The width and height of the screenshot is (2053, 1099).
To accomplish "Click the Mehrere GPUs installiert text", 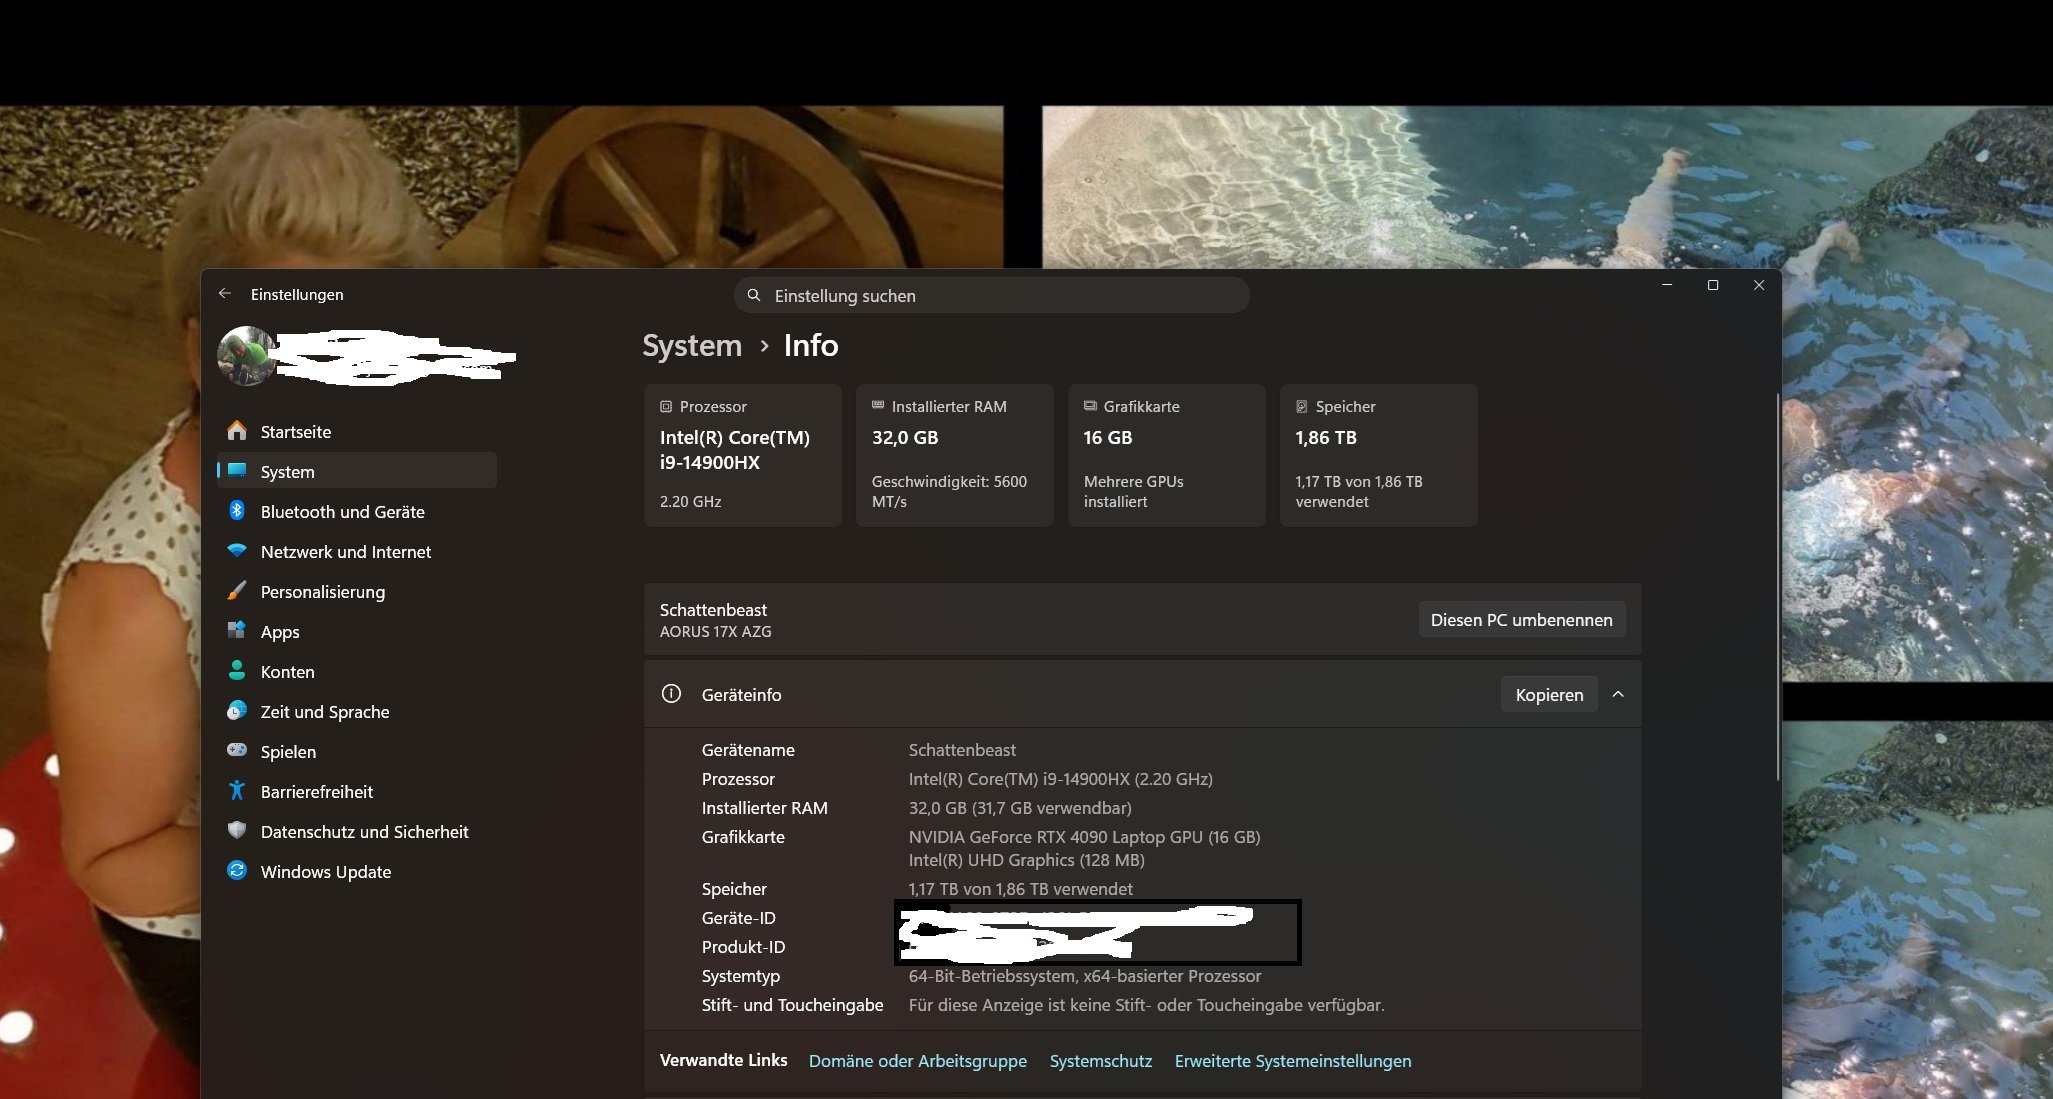I will [x=1134, y=491].
